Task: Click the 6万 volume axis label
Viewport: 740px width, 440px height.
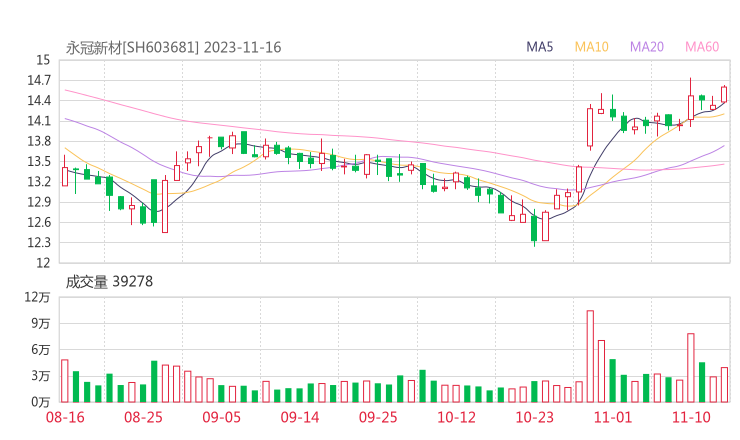Action: (x=41, y=350)
